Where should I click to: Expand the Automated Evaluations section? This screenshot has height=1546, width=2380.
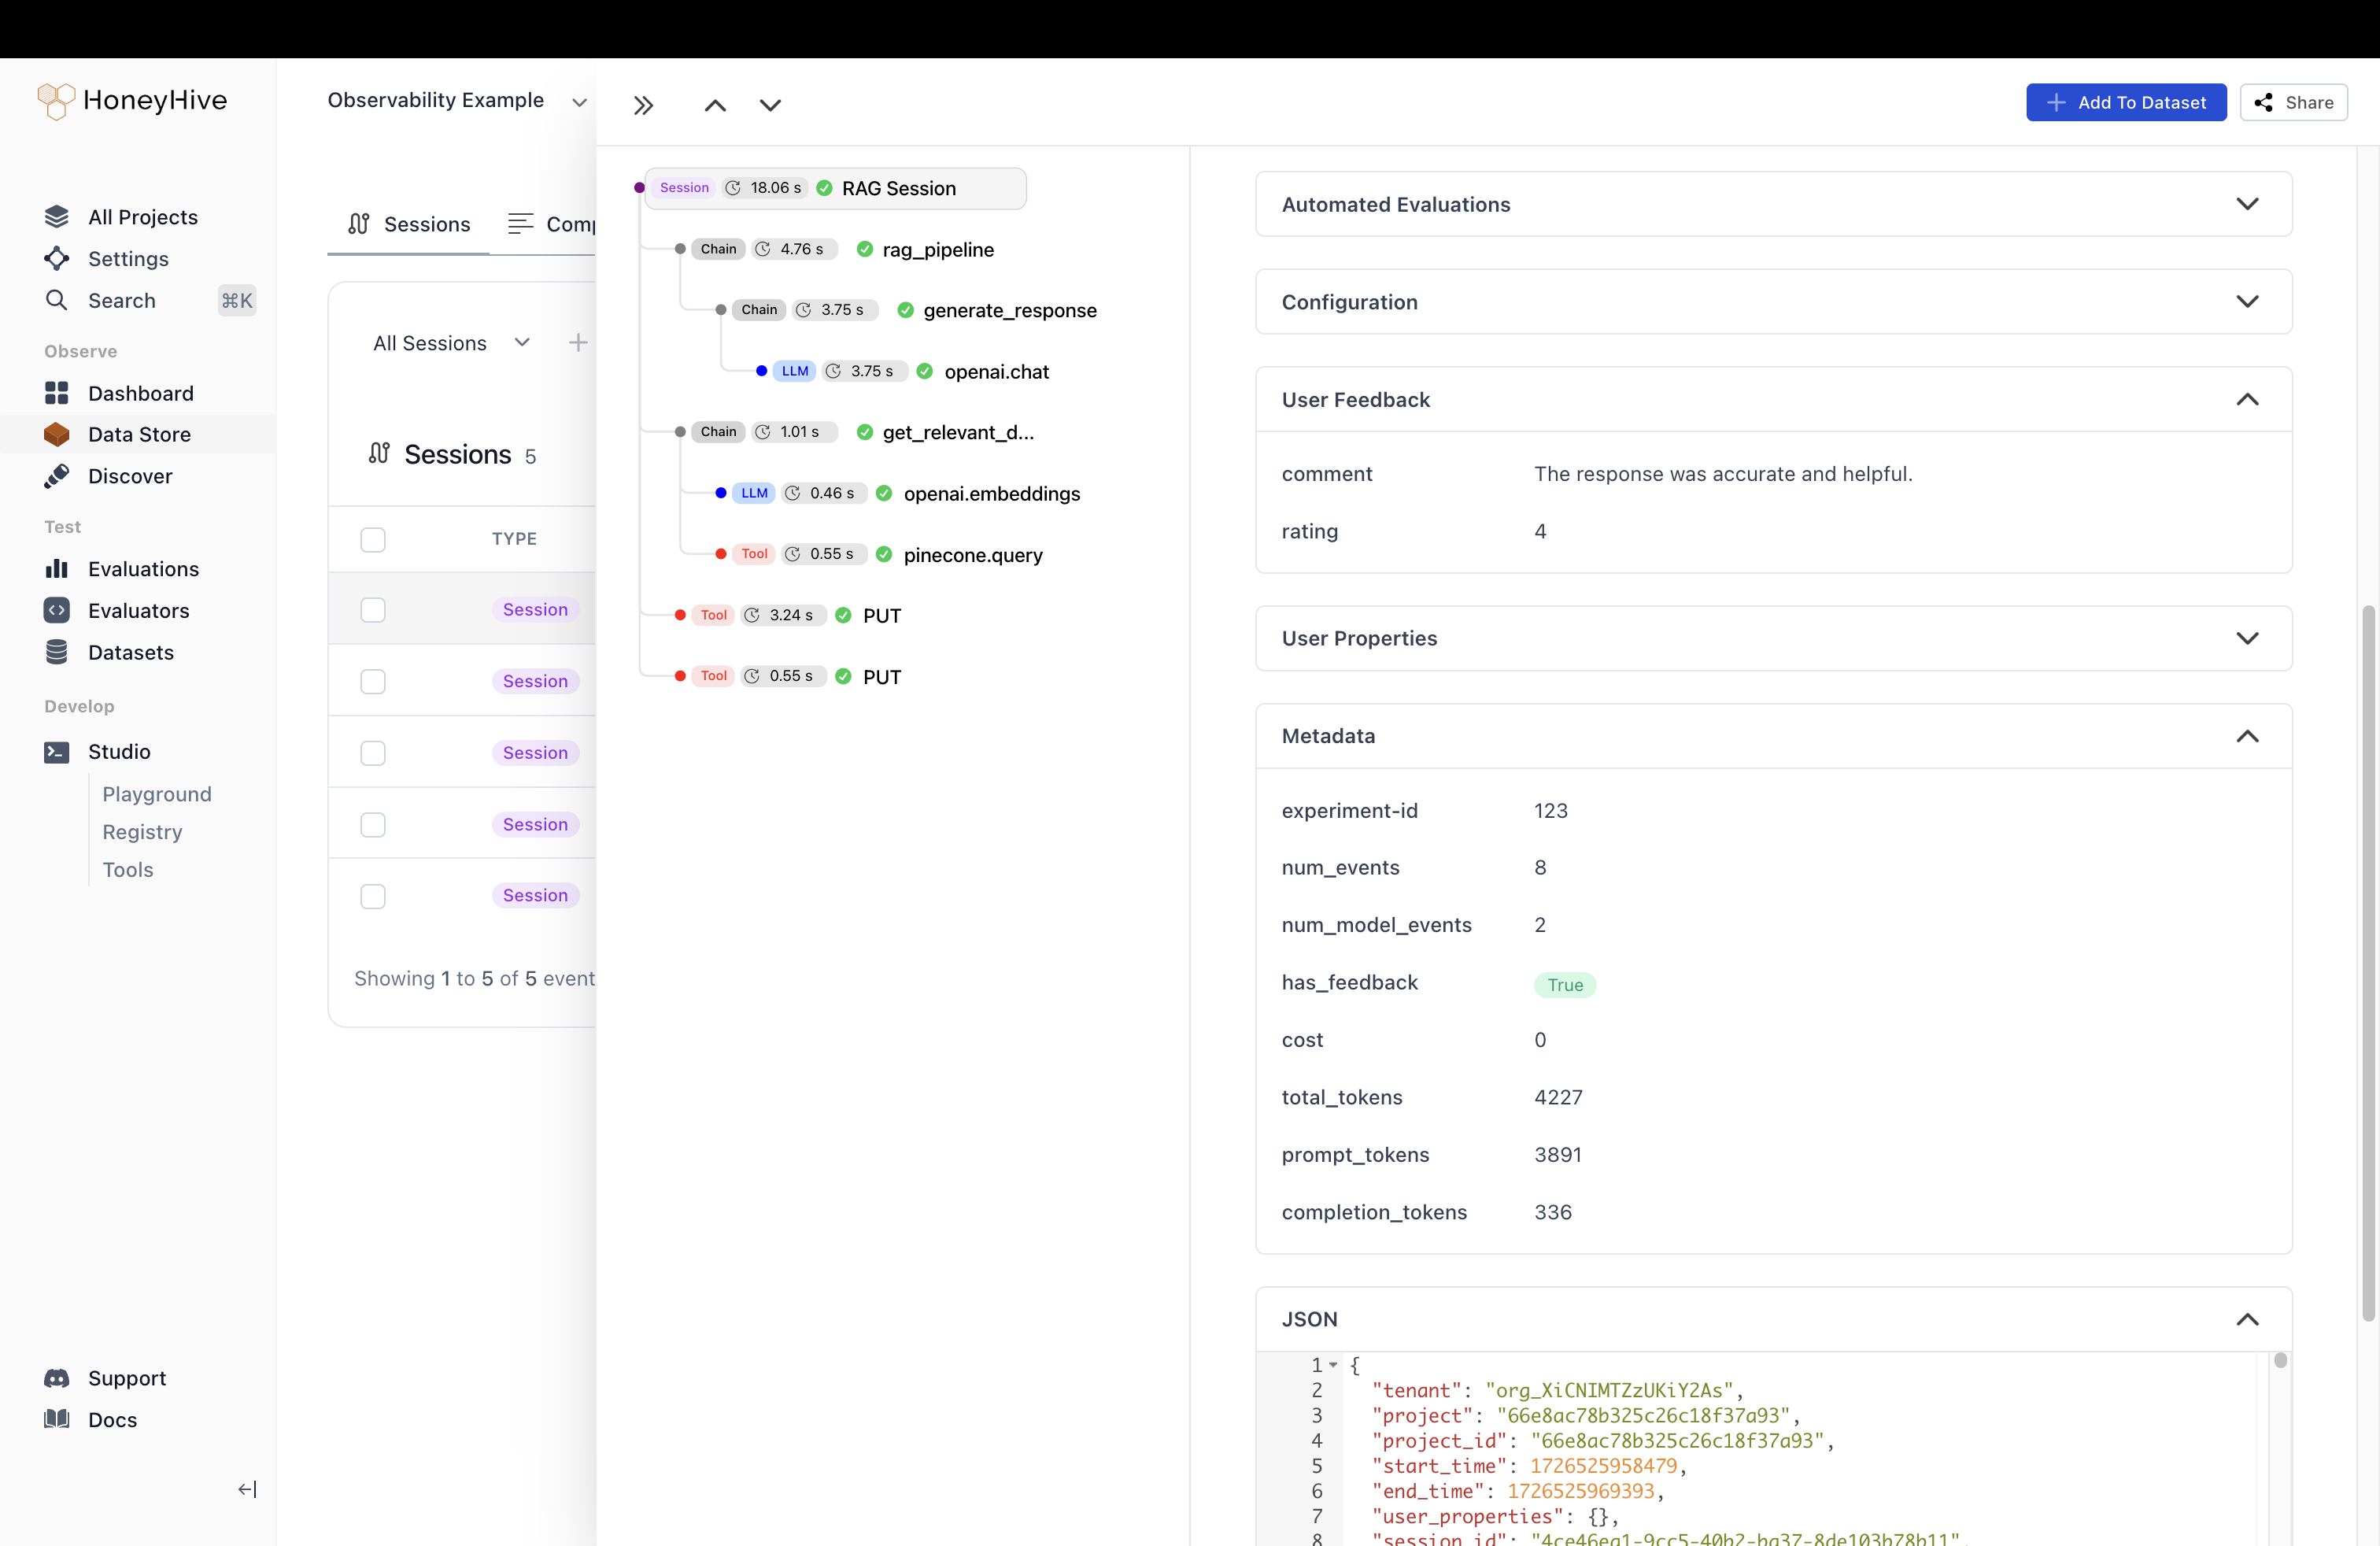point(2246,204)
